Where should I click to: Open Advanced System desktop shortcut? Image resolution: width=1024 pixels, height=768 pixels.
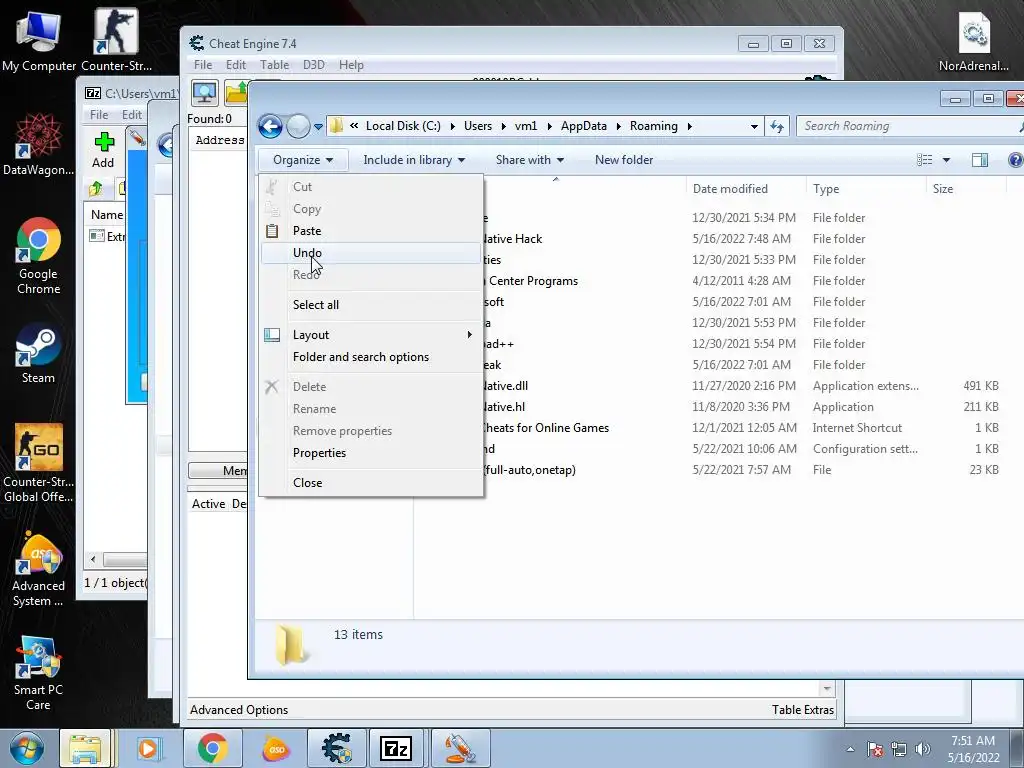(x=39, y=569)
